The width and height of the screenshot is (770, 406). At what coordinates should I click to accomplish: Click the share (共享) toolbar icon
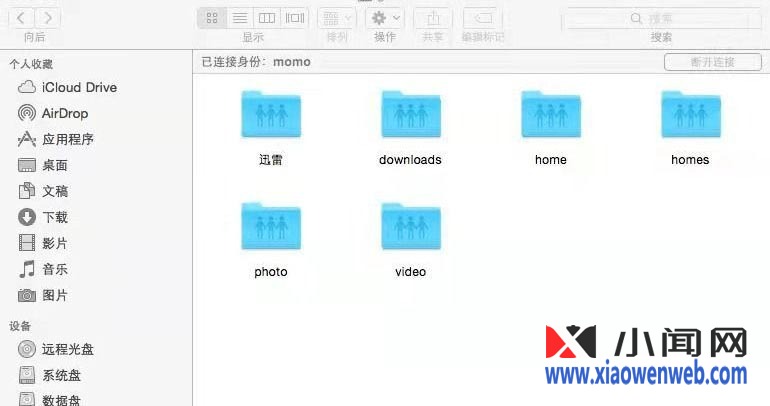(433, 18)
